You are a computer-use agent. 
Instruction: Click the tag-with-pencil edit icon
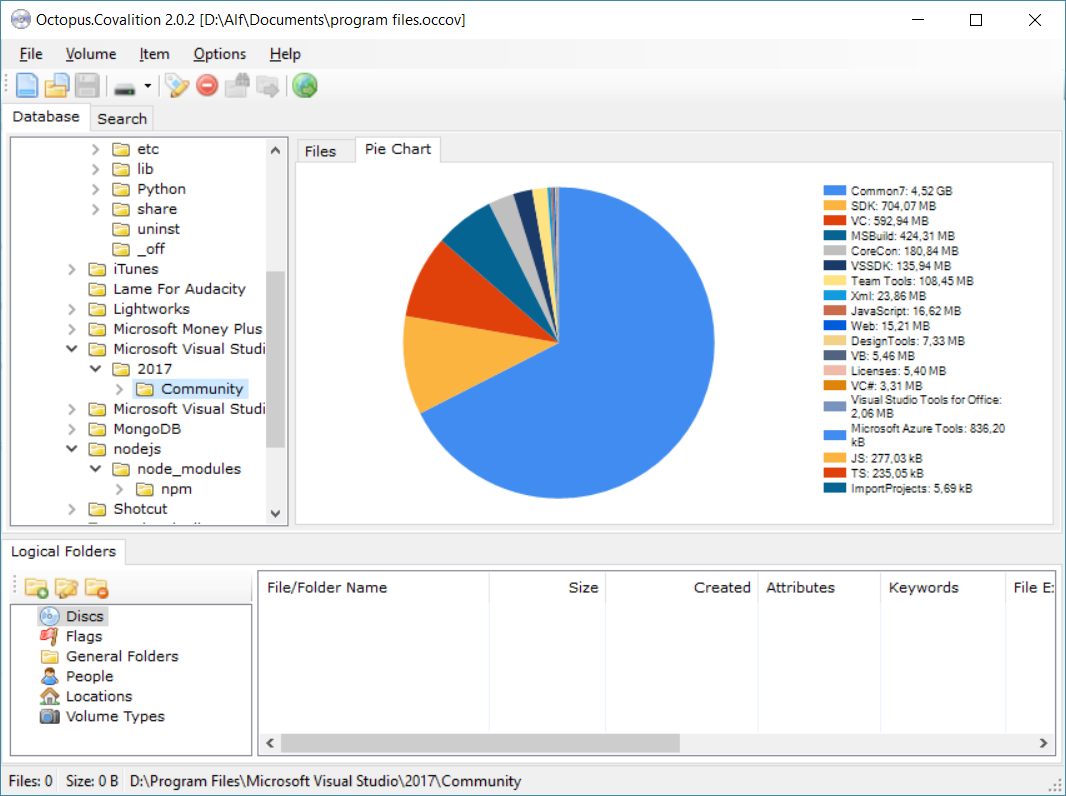click(177, 86)
